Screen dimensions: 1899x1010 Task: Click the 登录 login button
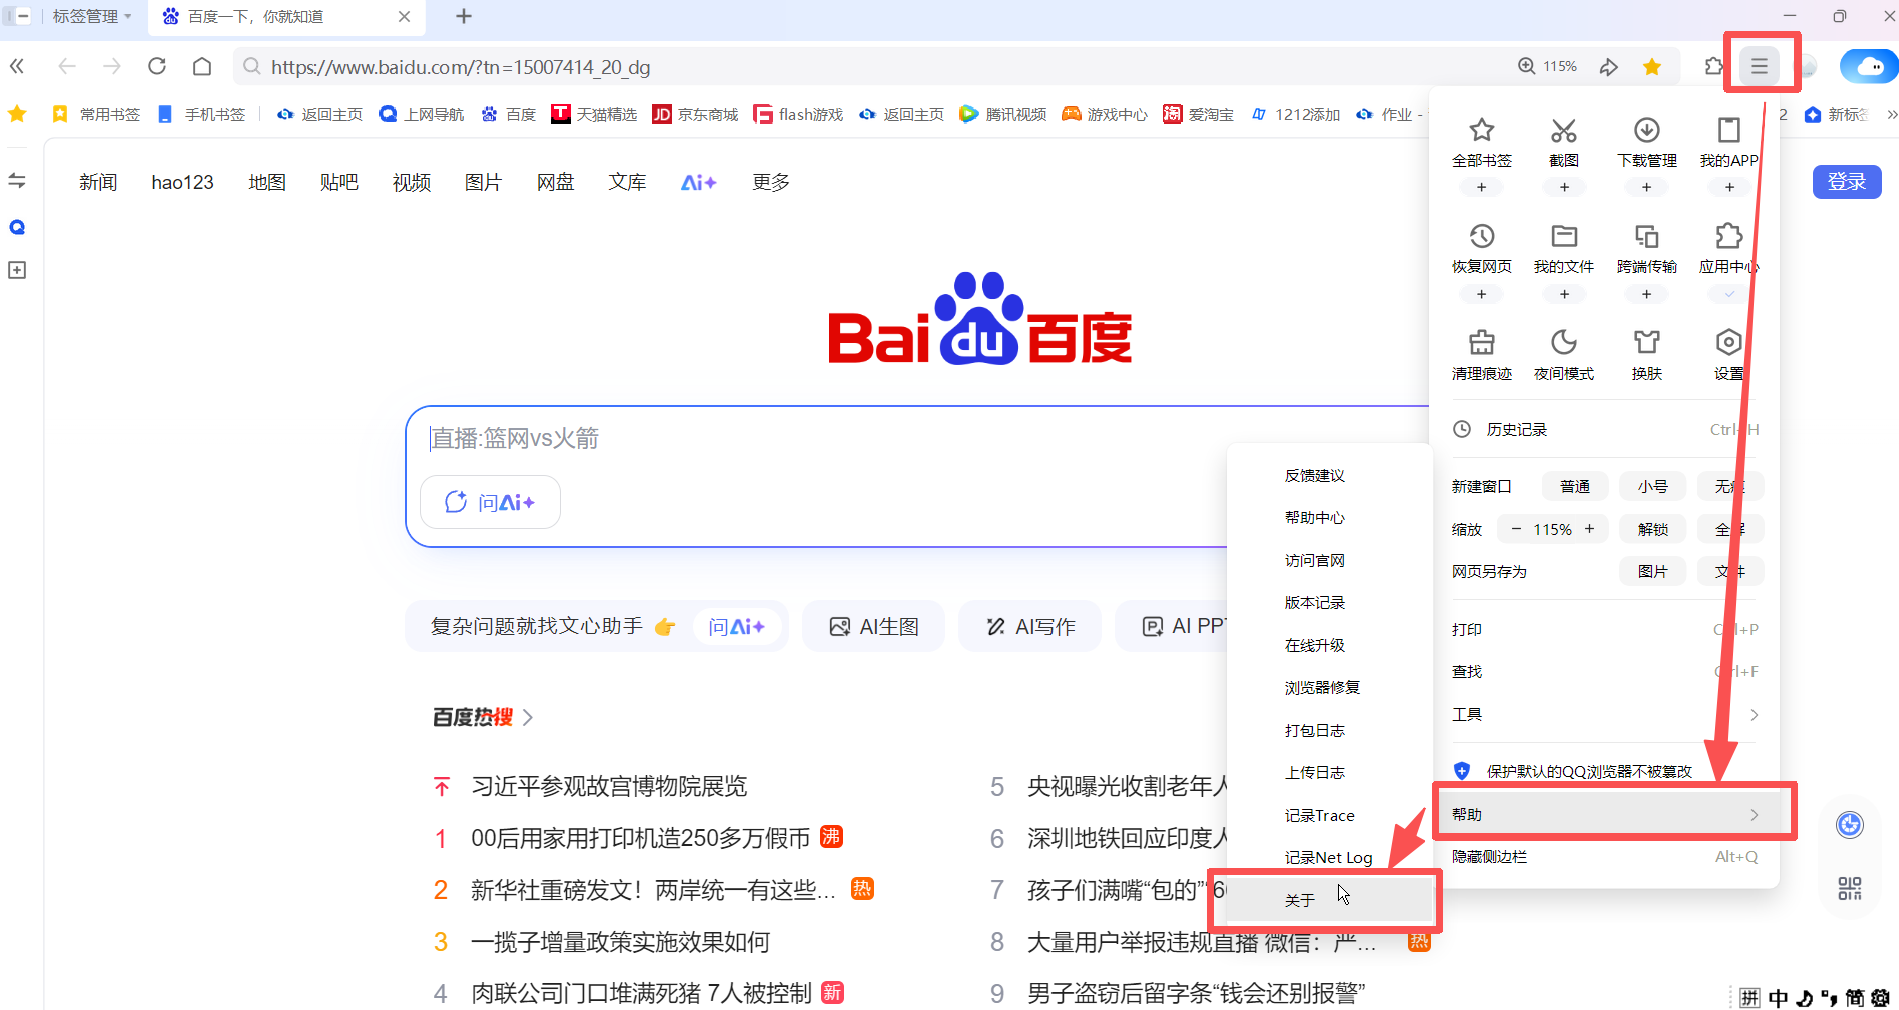pyautogui.click(x=1846, y=182)
